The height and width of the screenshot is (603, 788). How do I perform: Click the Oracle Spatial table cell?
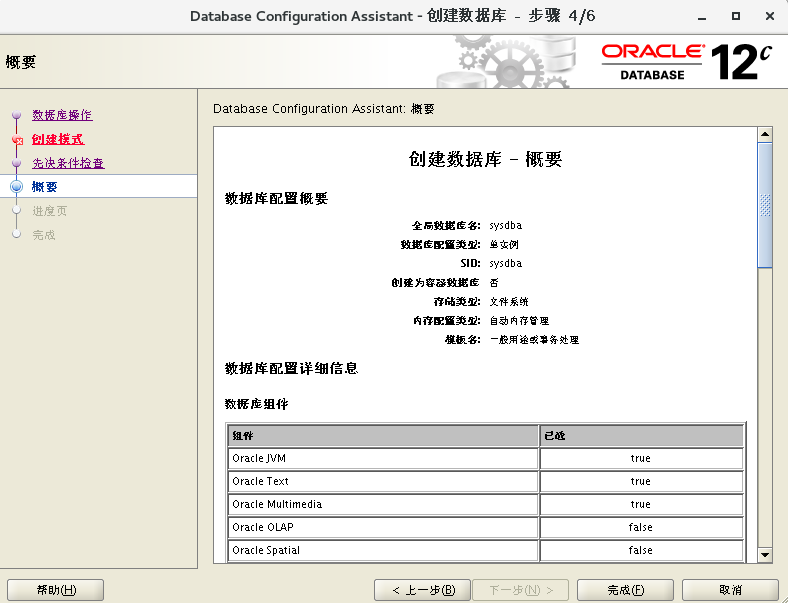tap(383, 550)
